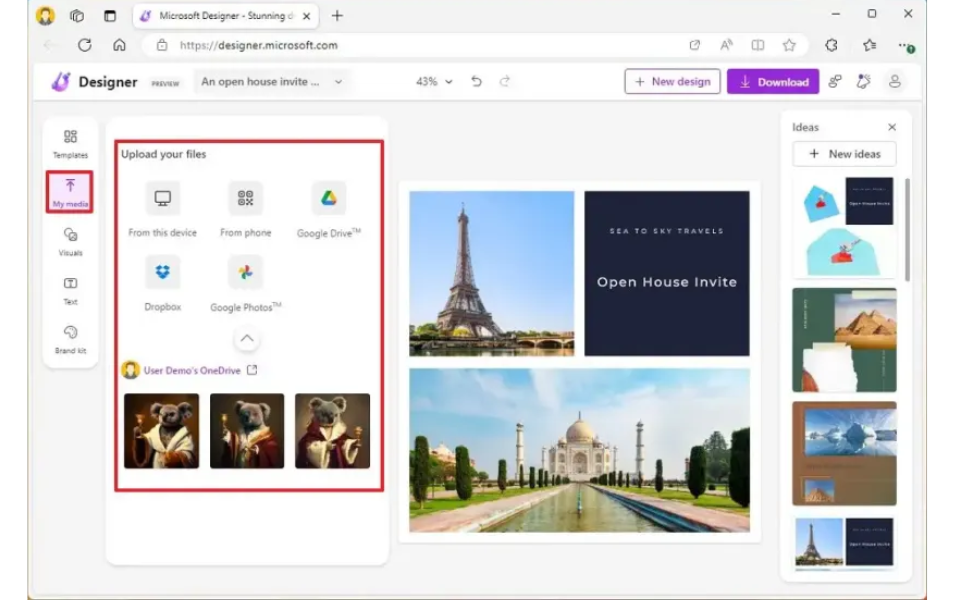Open the Text panel
The height and width of the screenshot is (600, 960).
(69, 290)
